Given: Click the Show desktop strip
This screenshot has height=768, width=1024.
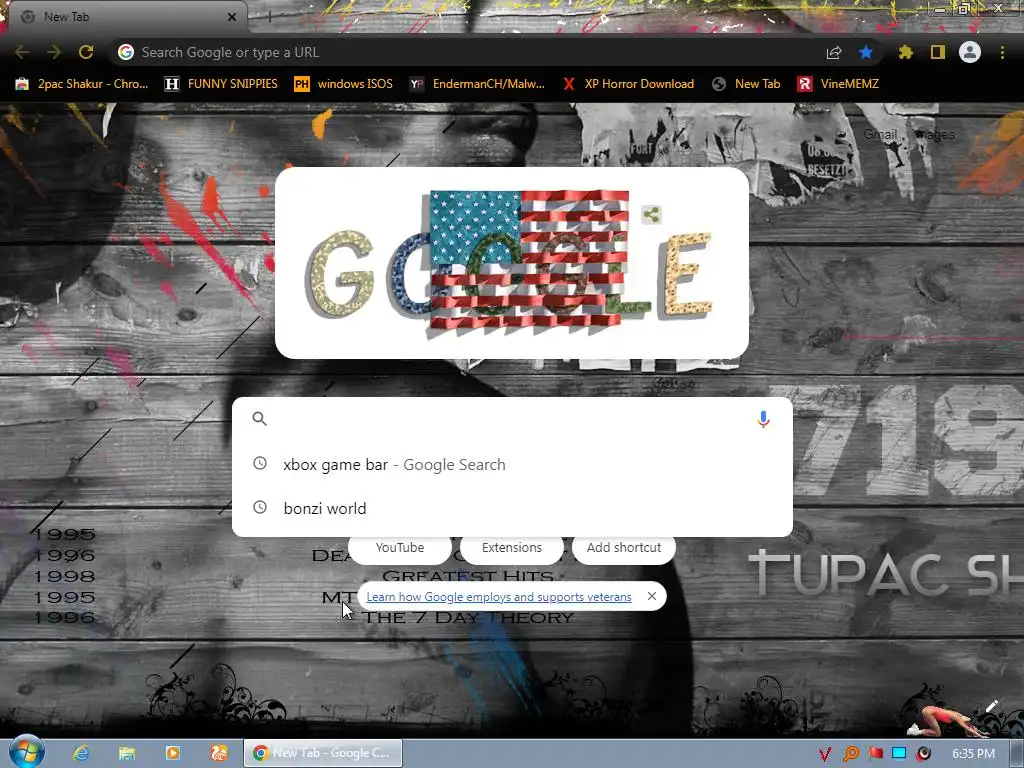Looking at the screenshot, I should 1017,754.
